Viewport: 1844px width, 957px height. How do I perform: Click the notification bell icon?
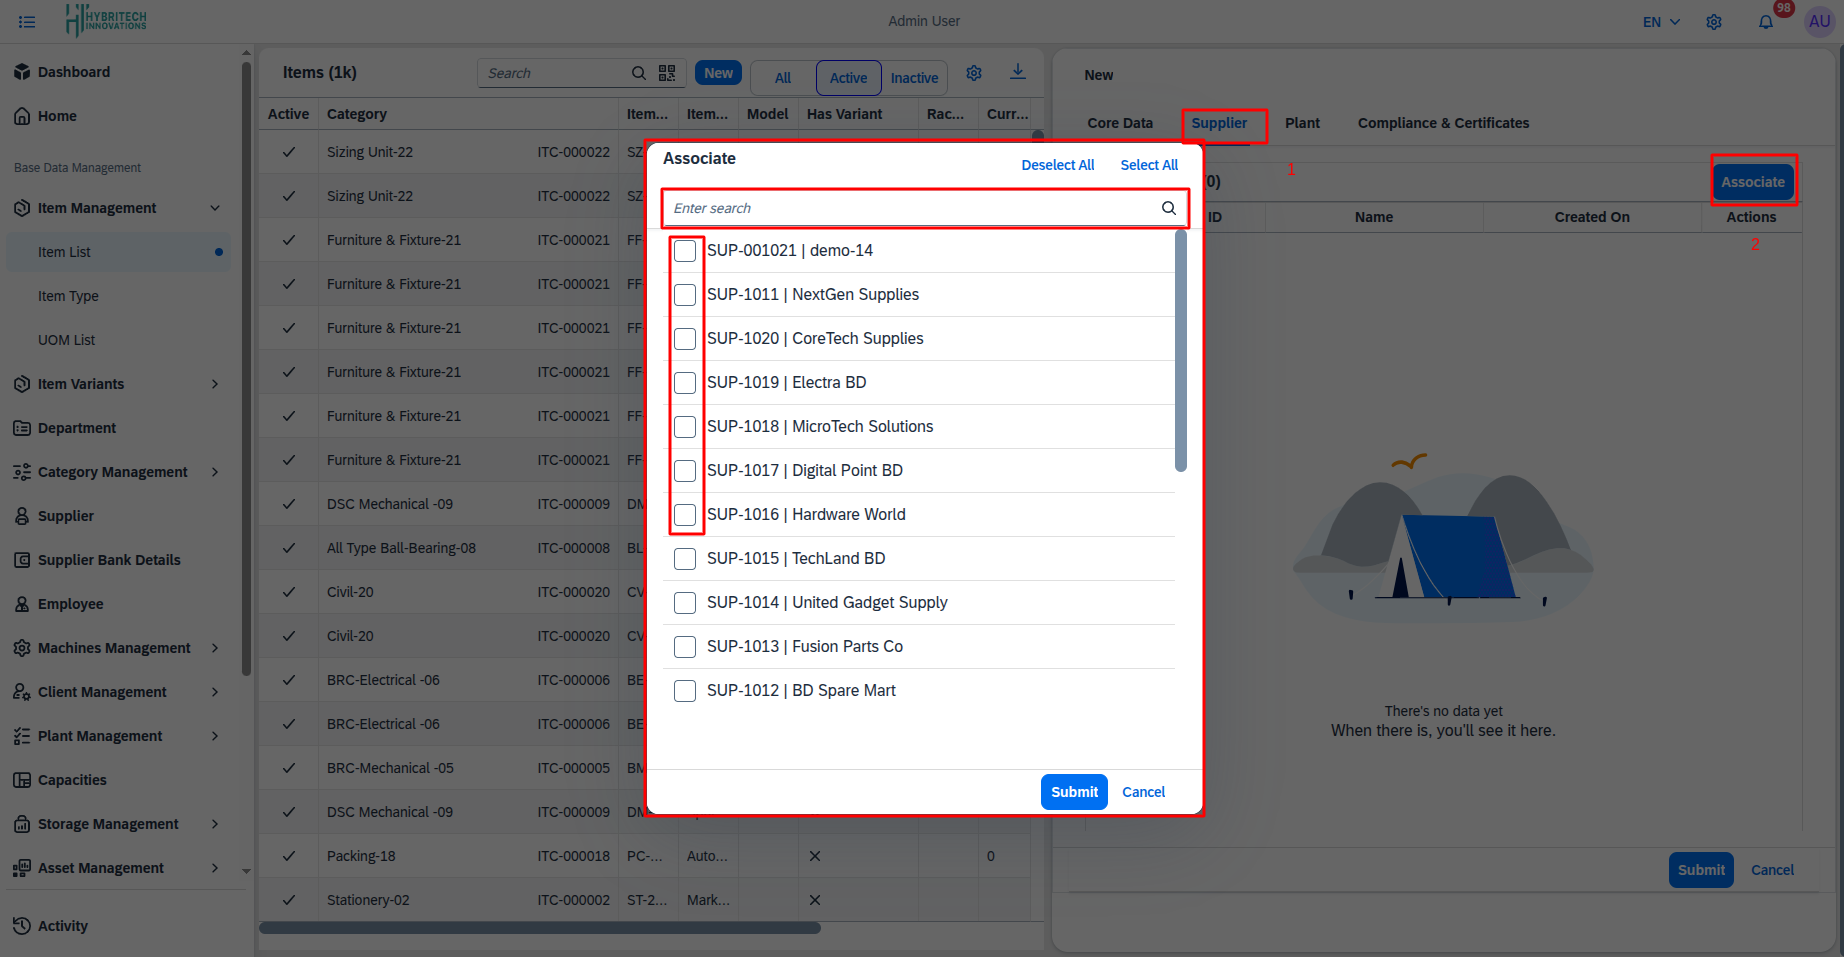pos(1766,22)
